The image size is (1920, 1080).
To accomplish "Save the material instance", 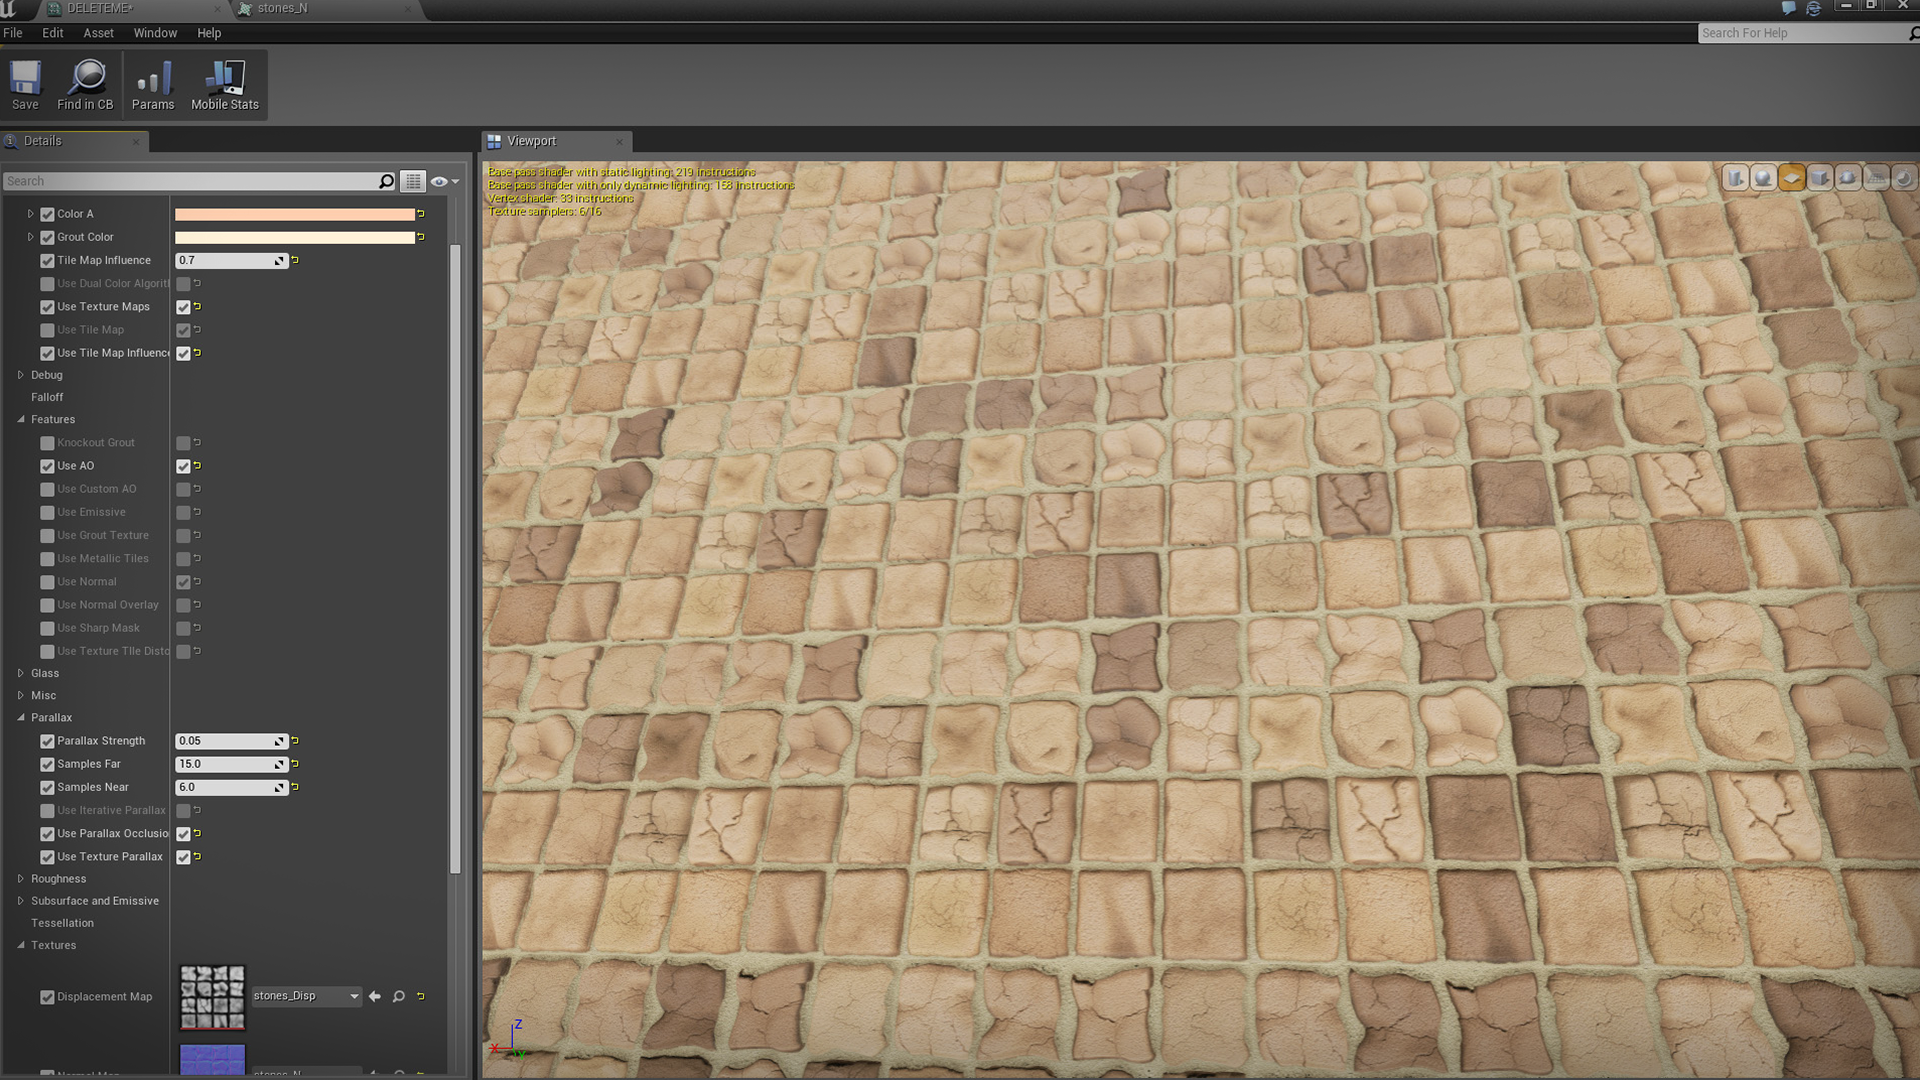I will 25,84.
